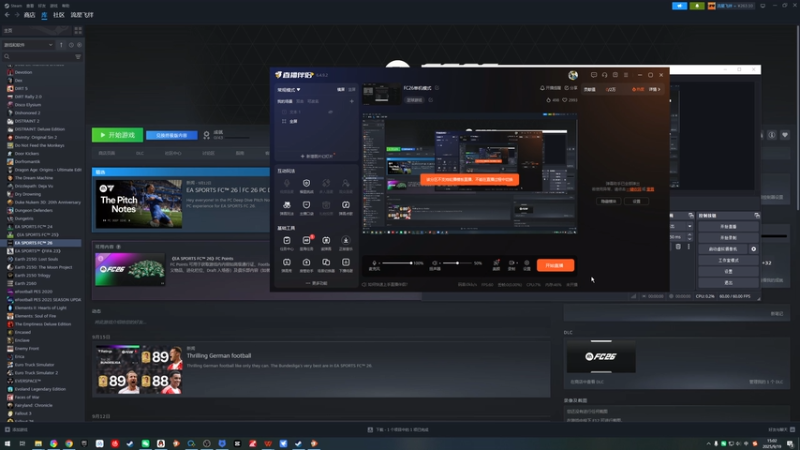Open the 常规模式 mode dropdown
The height and width of the screenshot is (450, 800).
(x=289, y=90)
